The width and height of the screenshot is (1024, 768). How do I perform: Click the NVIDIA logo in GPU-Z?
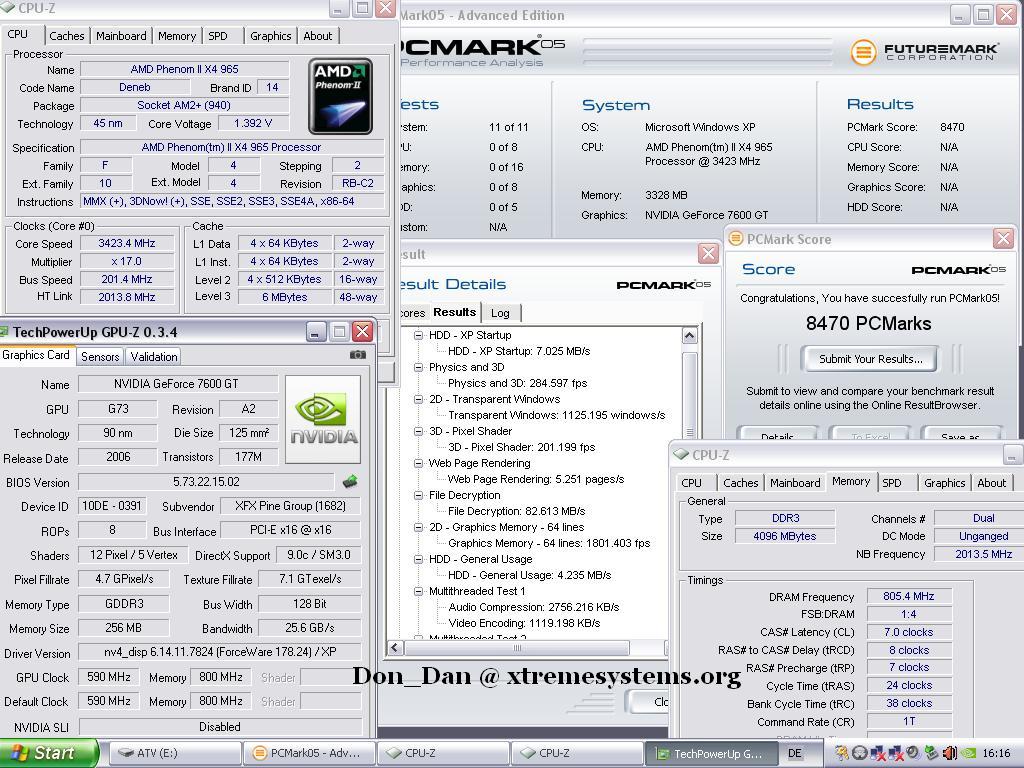coord(323,419)
